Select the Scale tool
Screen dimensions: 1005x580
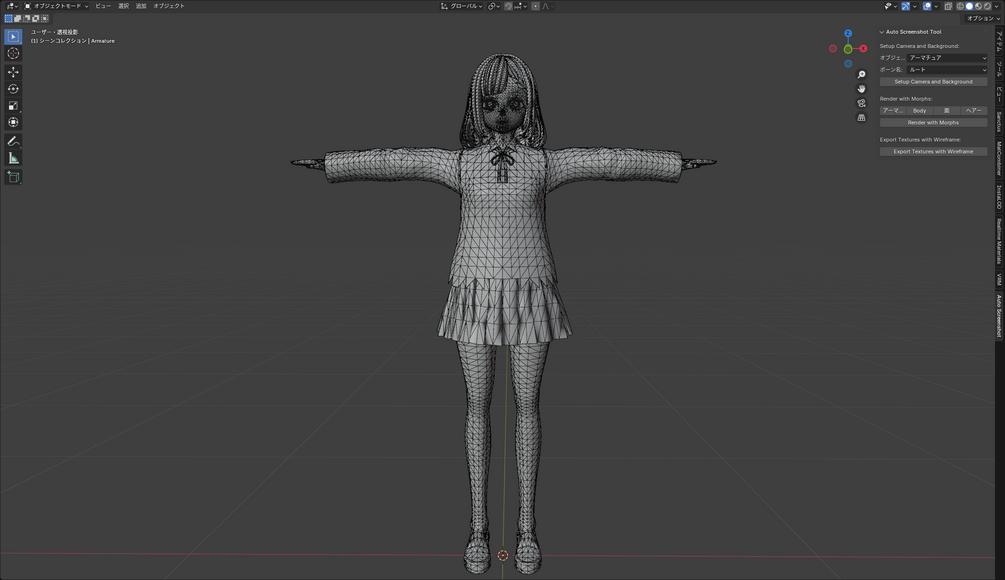click(x=13, y=105)
